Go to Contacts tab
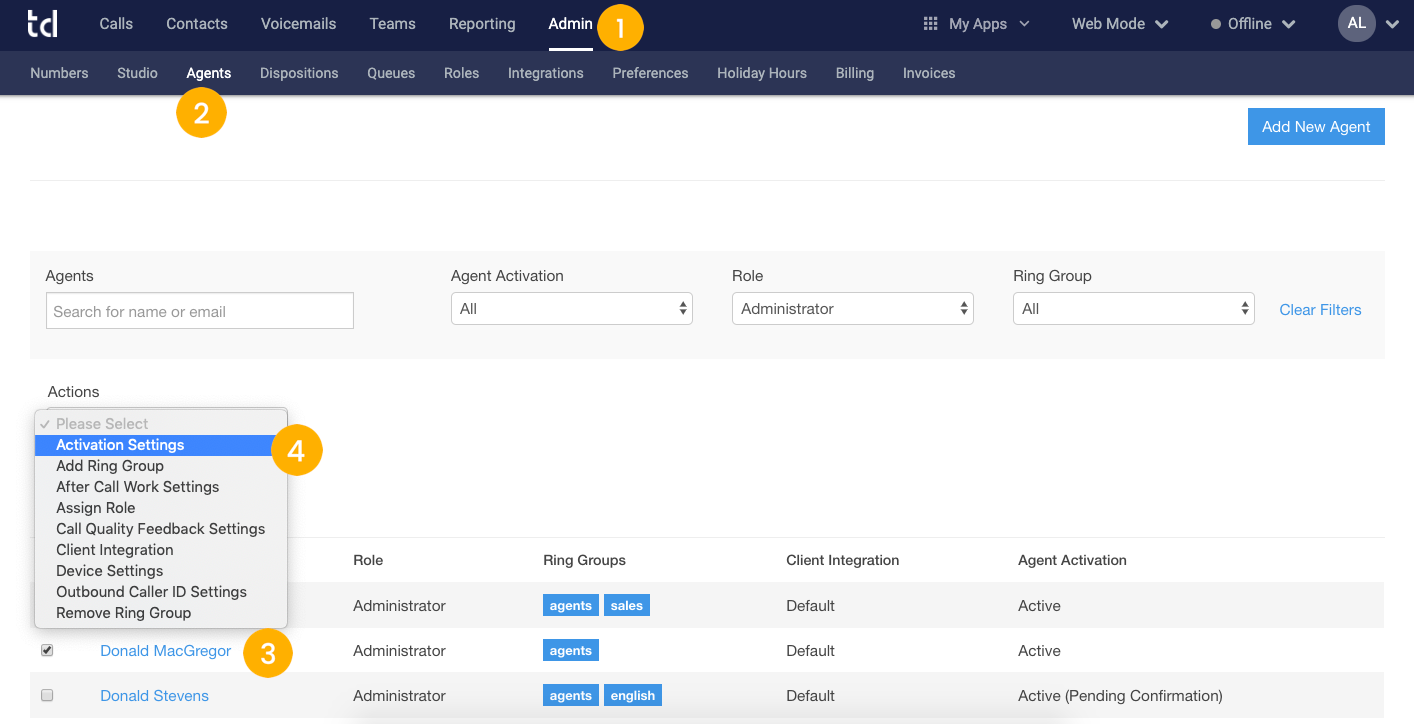The height and width of the screenshot is (724, 1414). point(197,24)
